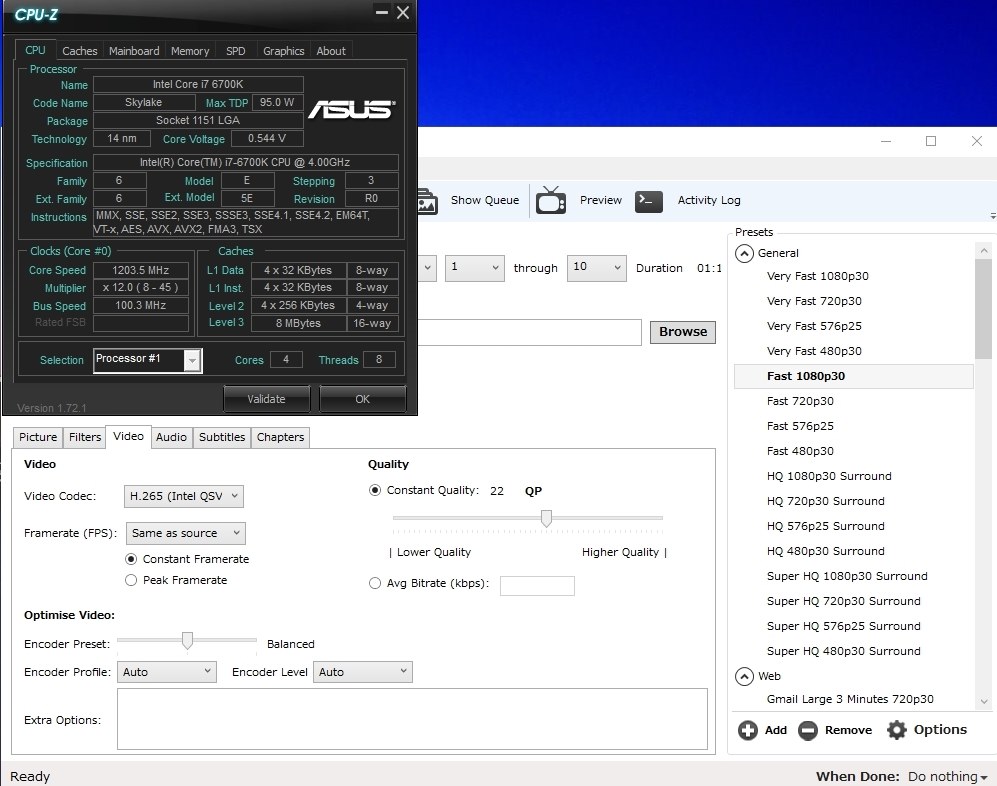This screenshot has width=997, height=786.
Task: Click the Add preset plus icon
Action: [x=748, y=730]
